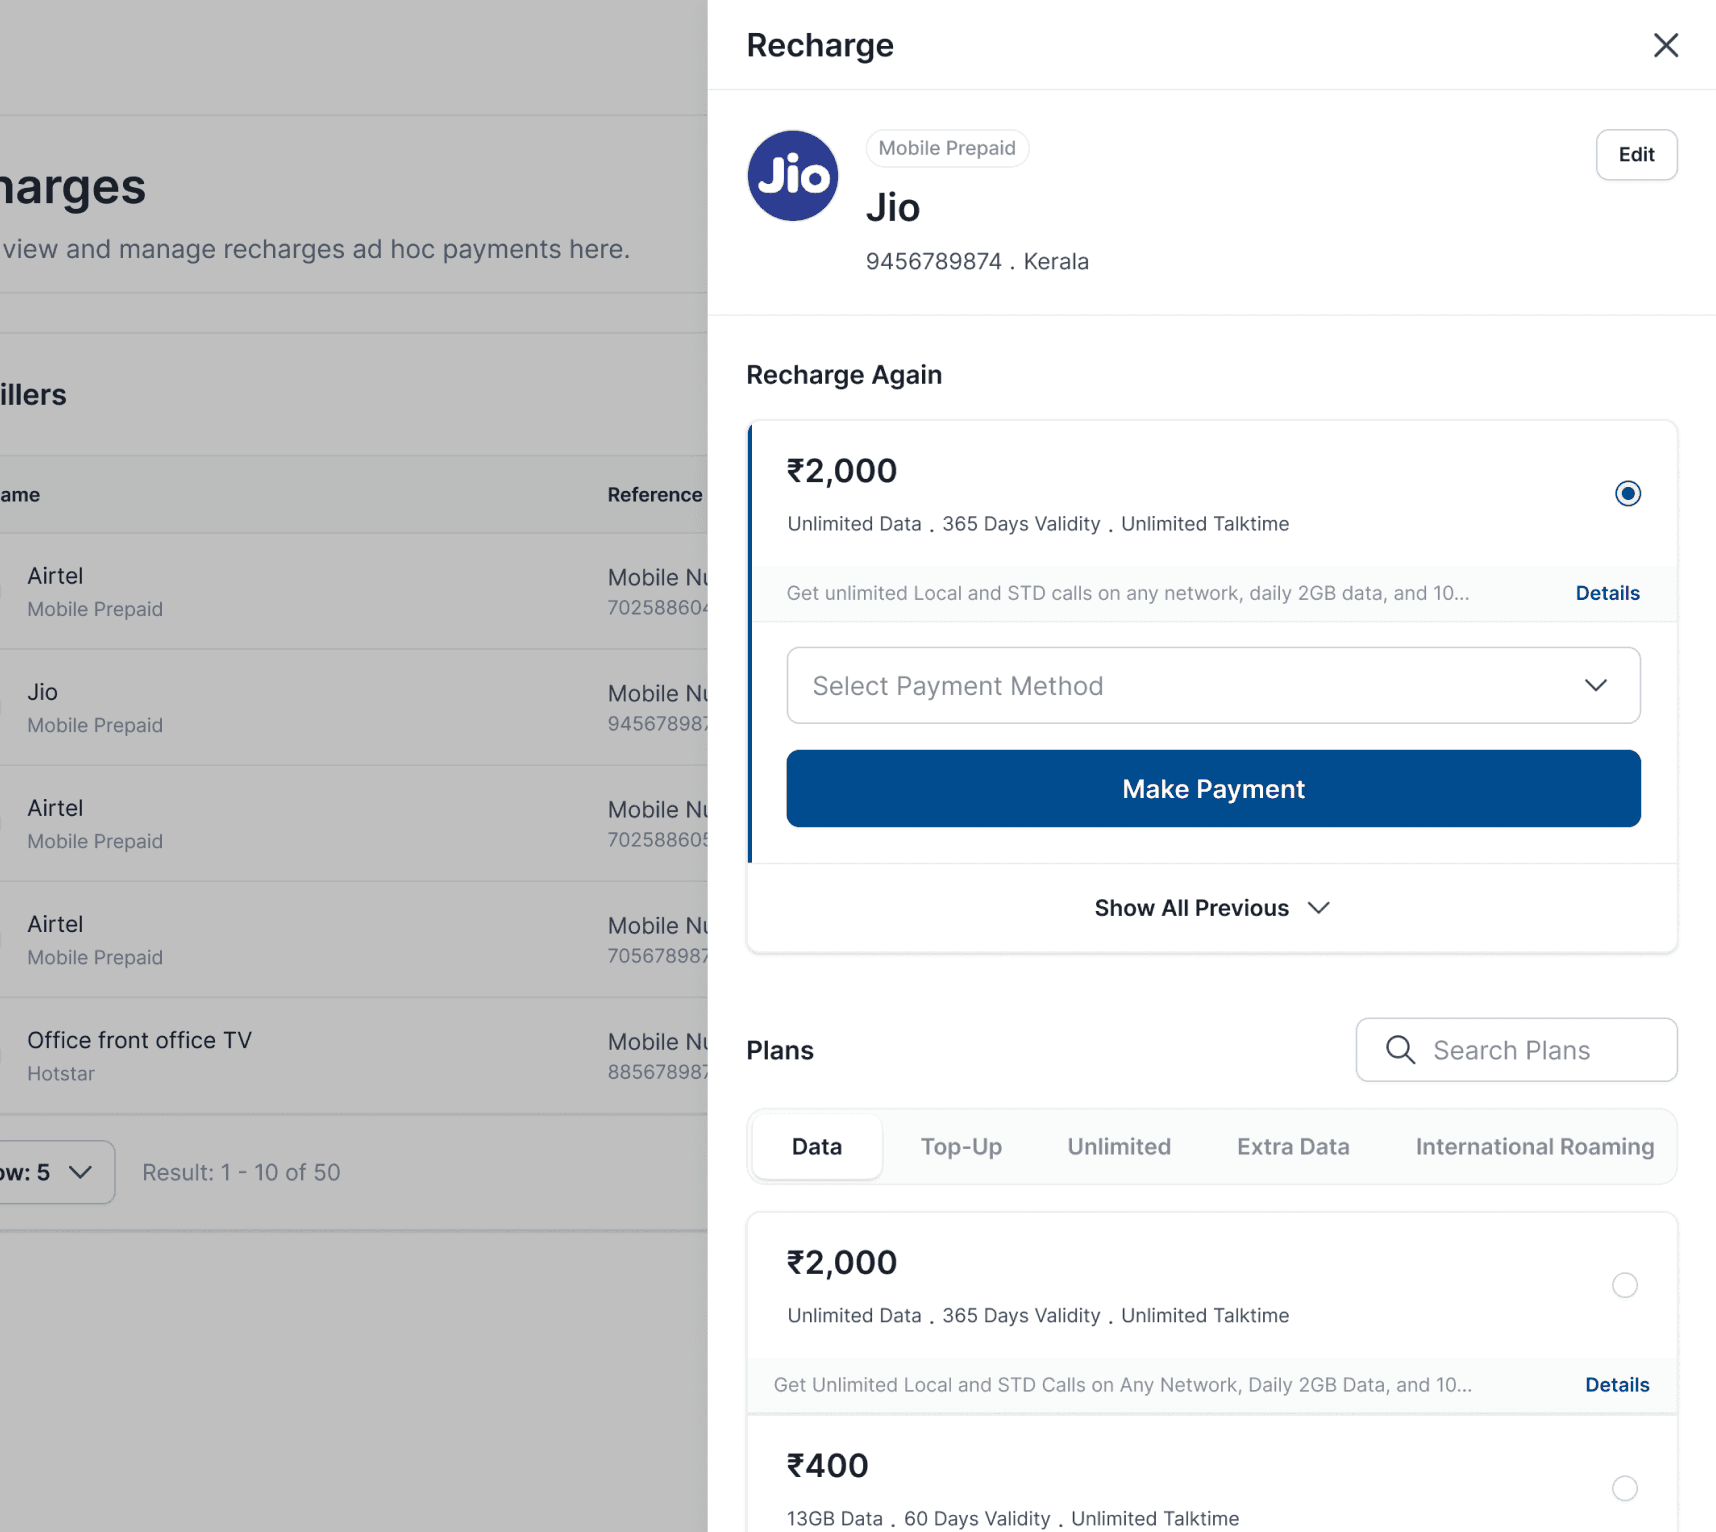Switch to the Top-Up plans tab

(x=961, y=1147)
